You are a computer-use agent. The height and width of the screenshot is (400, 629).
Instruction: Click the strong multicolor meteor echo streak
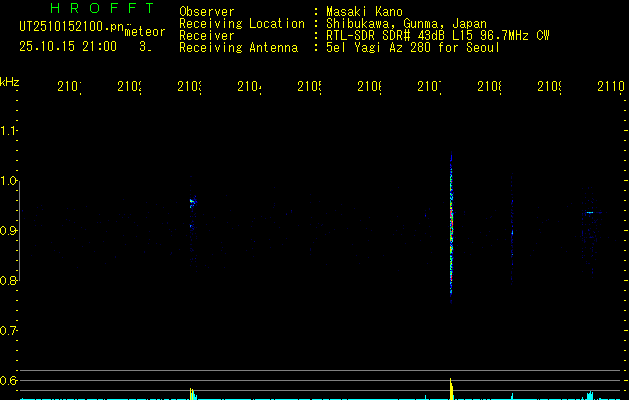coord(451,227)
